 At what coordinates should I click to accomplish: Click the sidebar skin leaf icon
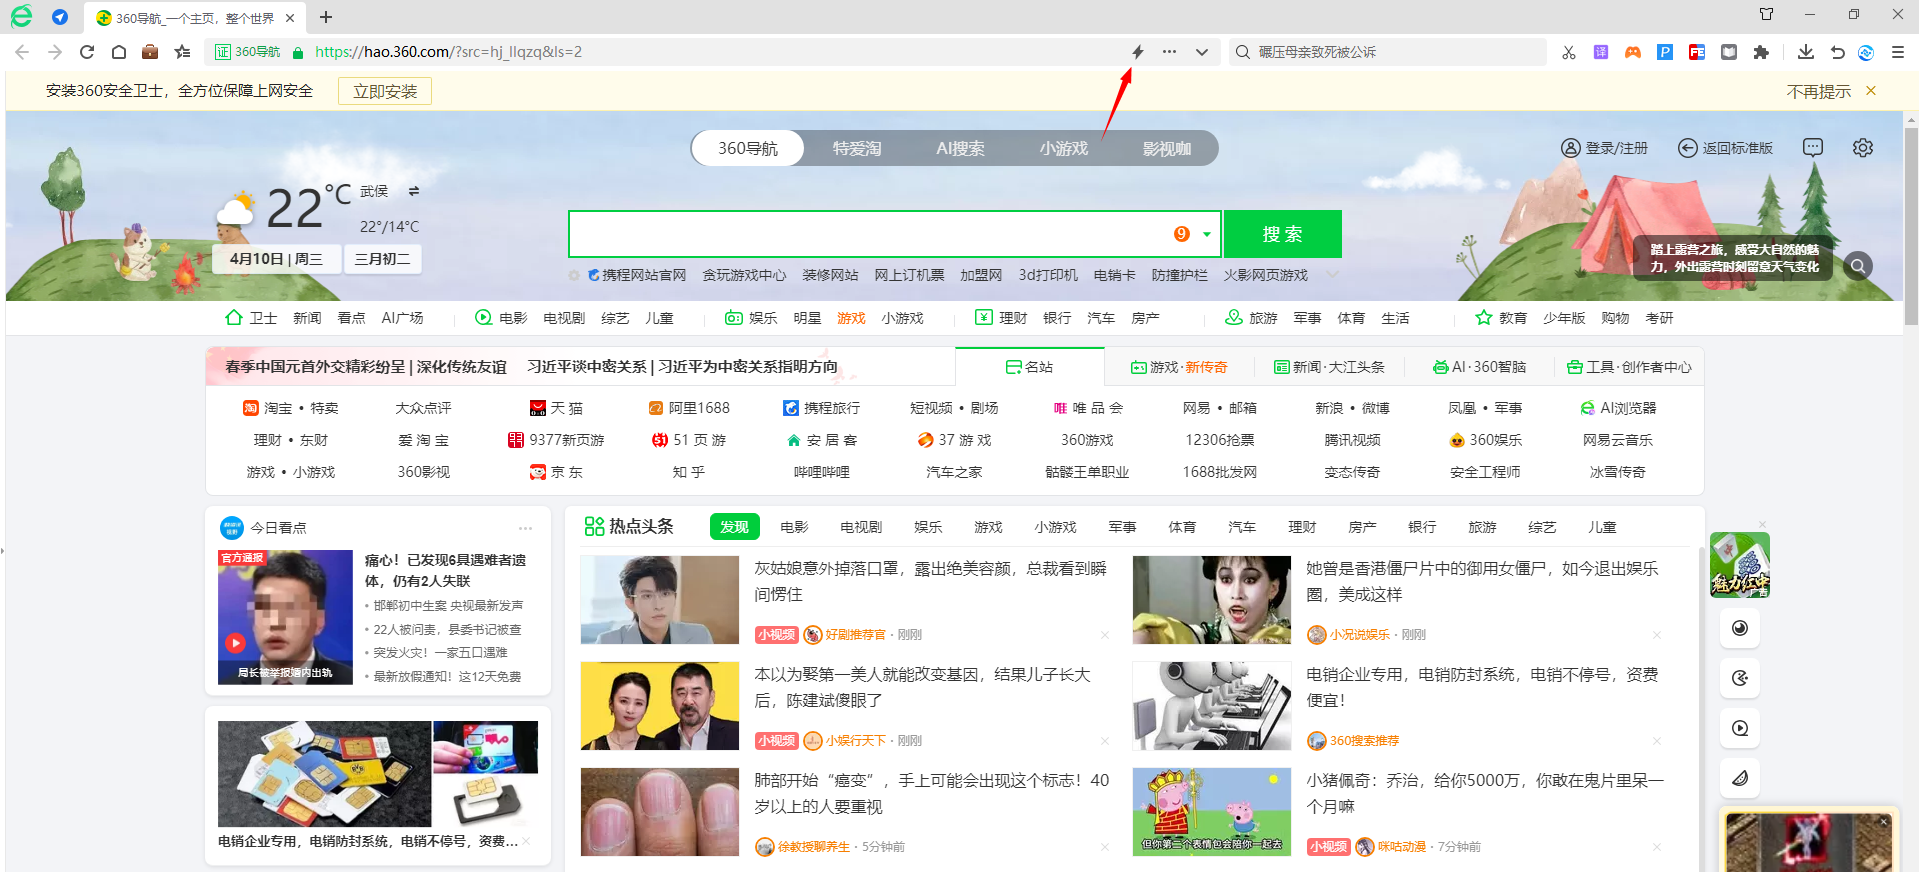[1740, 778]
